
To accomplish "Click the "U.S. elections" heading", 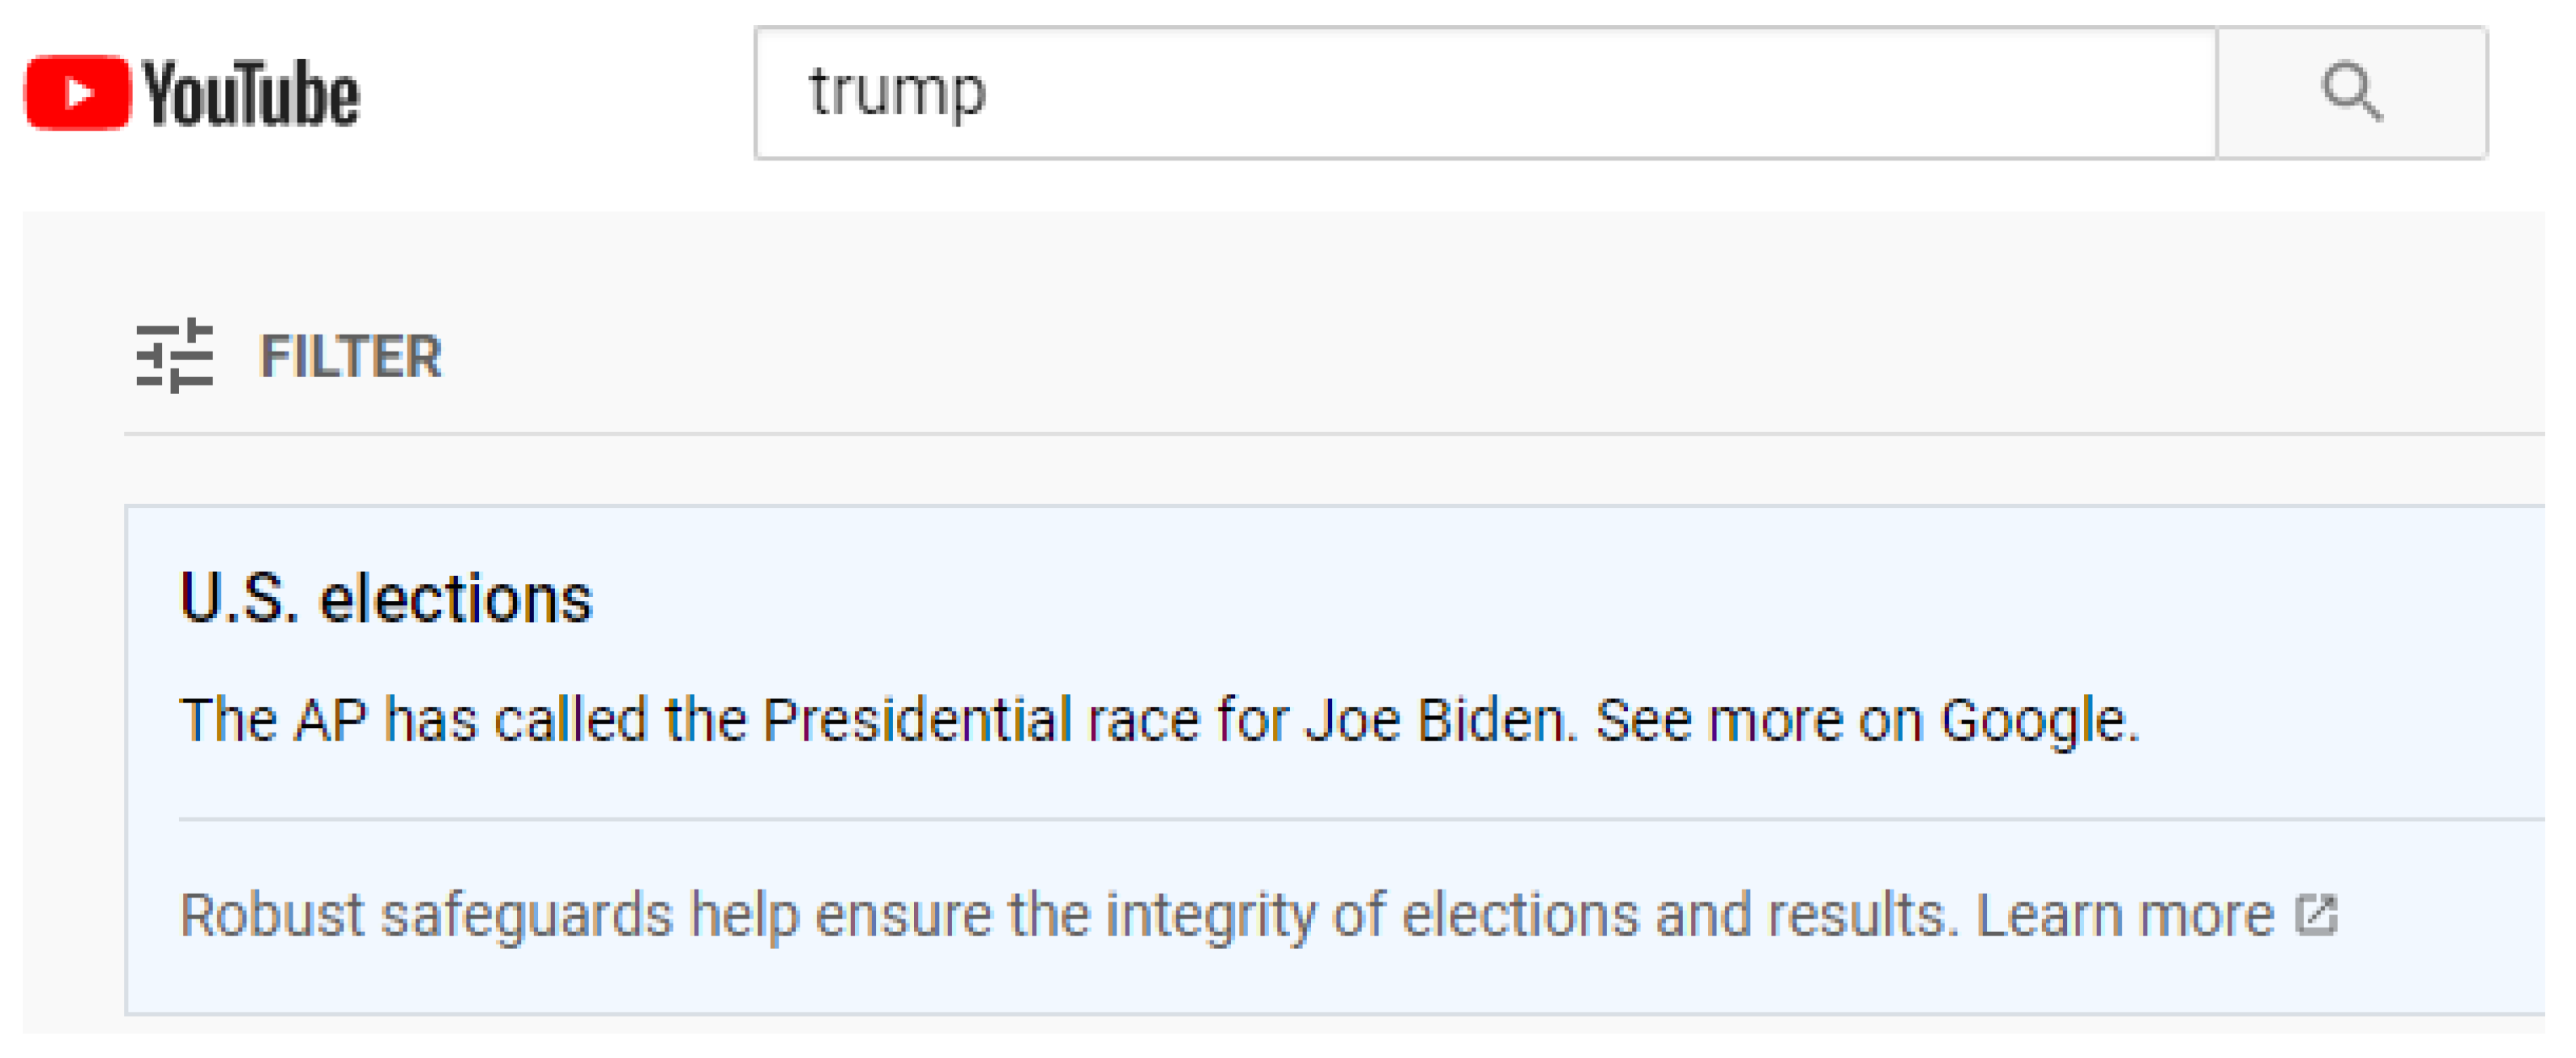I will point(386,599).
